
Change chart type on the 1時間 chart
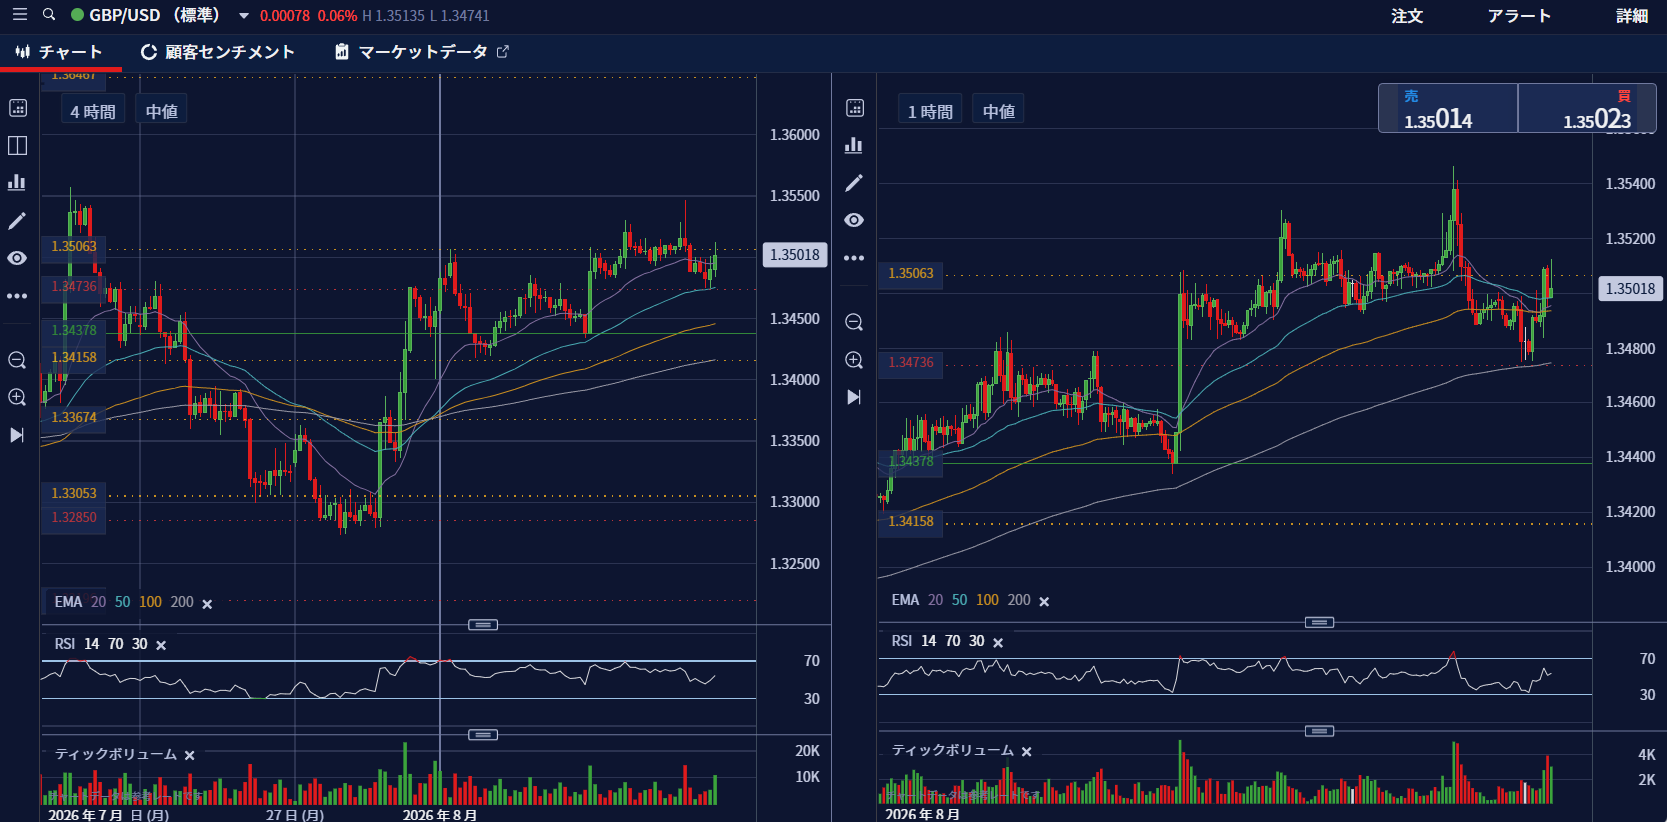[854, 145]
